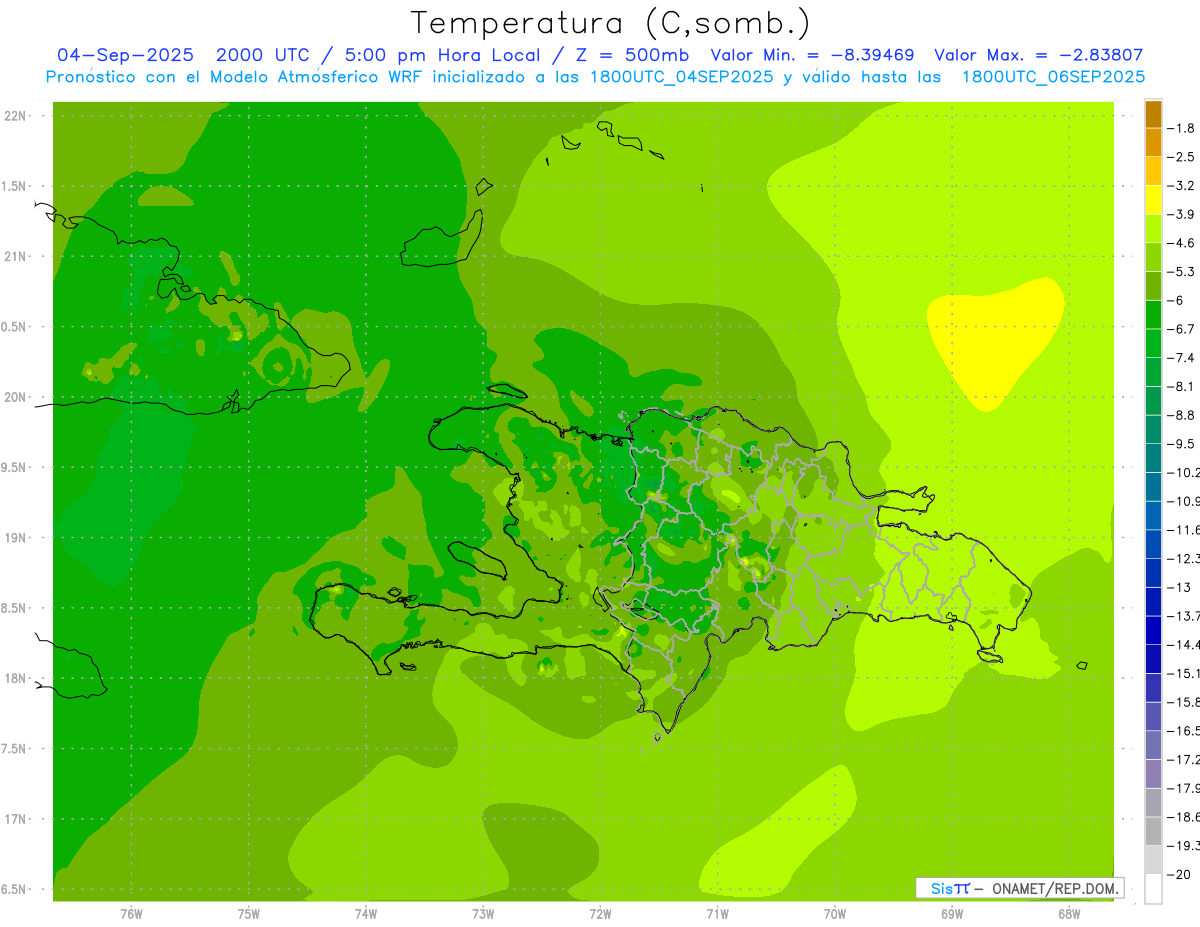
Task: Click the SisTT ONAMET/REP.DOM. logo box
Action: (x=1020, y=888)
